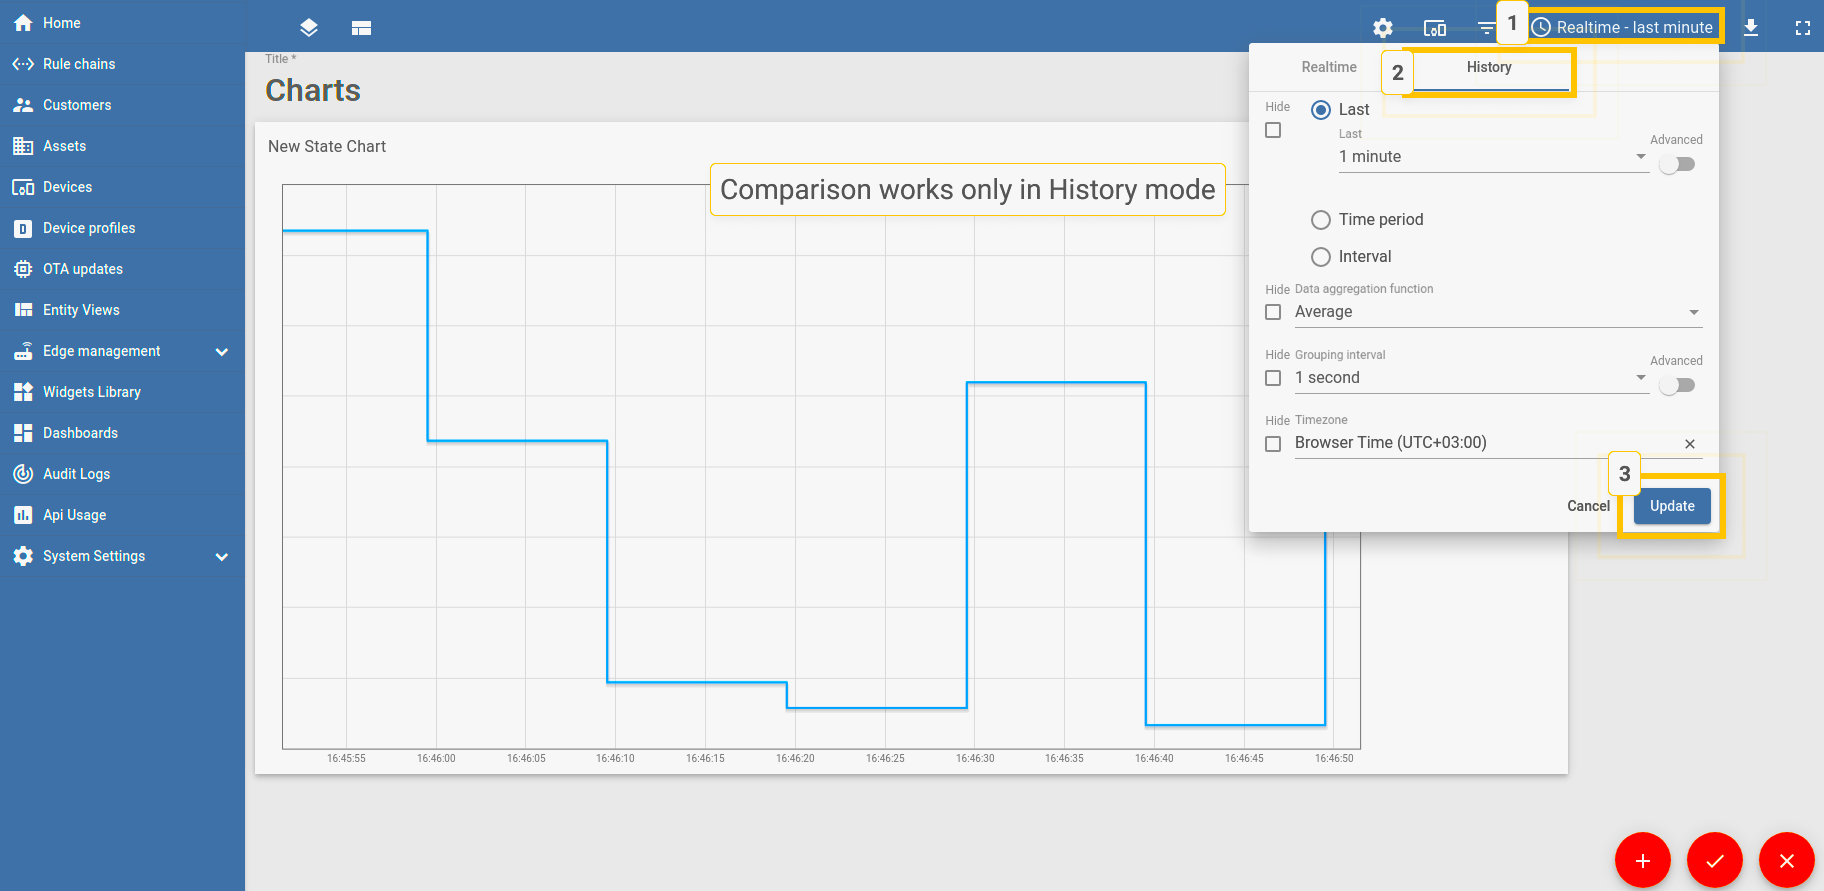The width and height of the screenshot is (1824, 891).
Task: Open the Average aggregation function dropdown
Action: tap(1498, 312)
